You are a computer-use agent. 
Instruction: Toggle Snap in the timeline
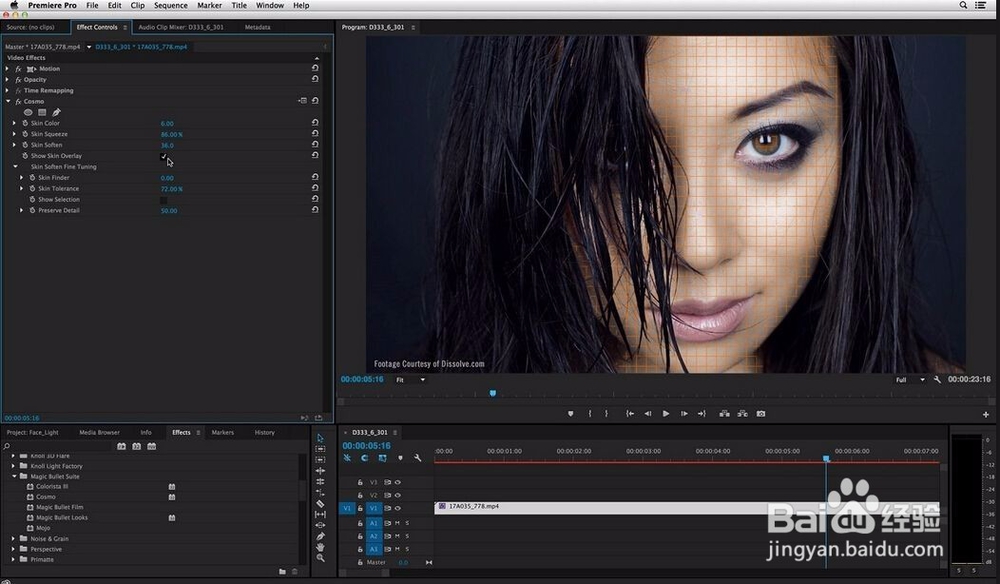[365, 458]
